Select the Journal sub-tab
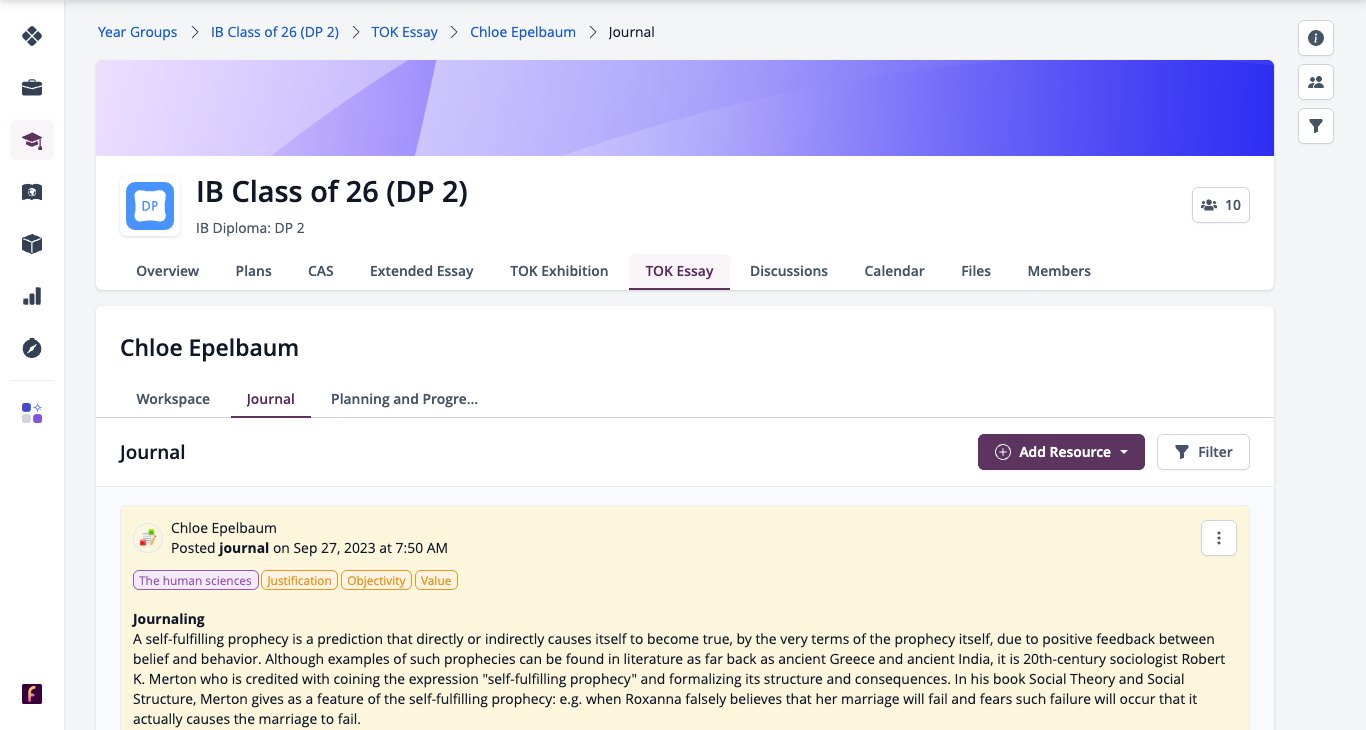The width and height of the screenshot is (1366, 730). coord(271,399)
